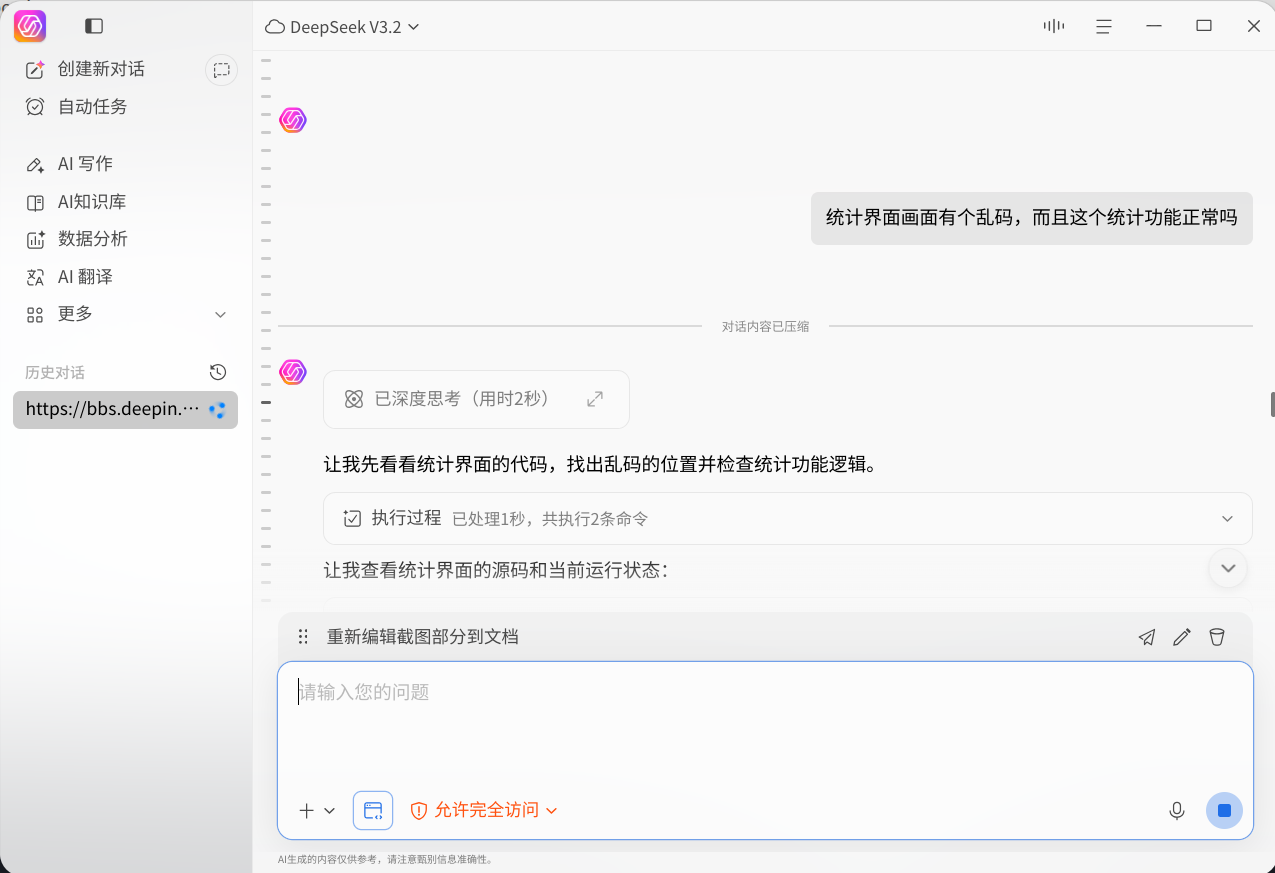1275x873 pixels.
Task: Open the 允许完全访问 permission dropdown
Action: [484, 810]
